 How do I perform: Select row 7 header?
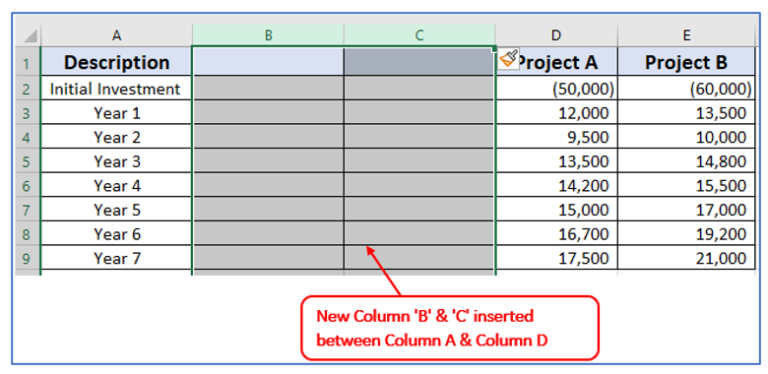[x=27, y=210]
